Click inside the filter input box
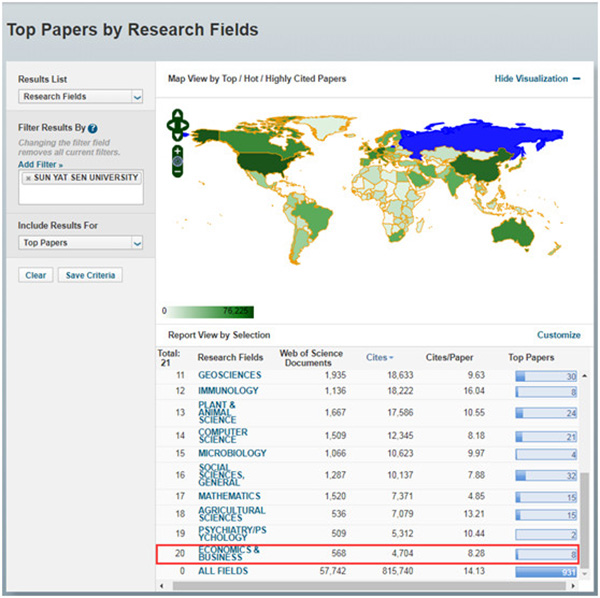Image resolution: width=600 pixels, height=598 pixels. coord(81,194)
